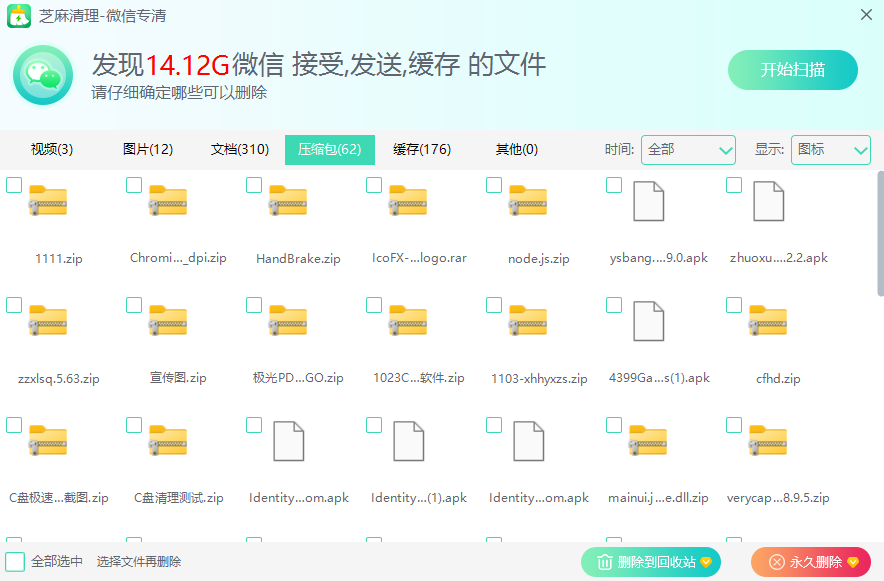Open the 缓存(176) tab
Viewport: 884px width, 581px height.
click(x=422, y=150)
